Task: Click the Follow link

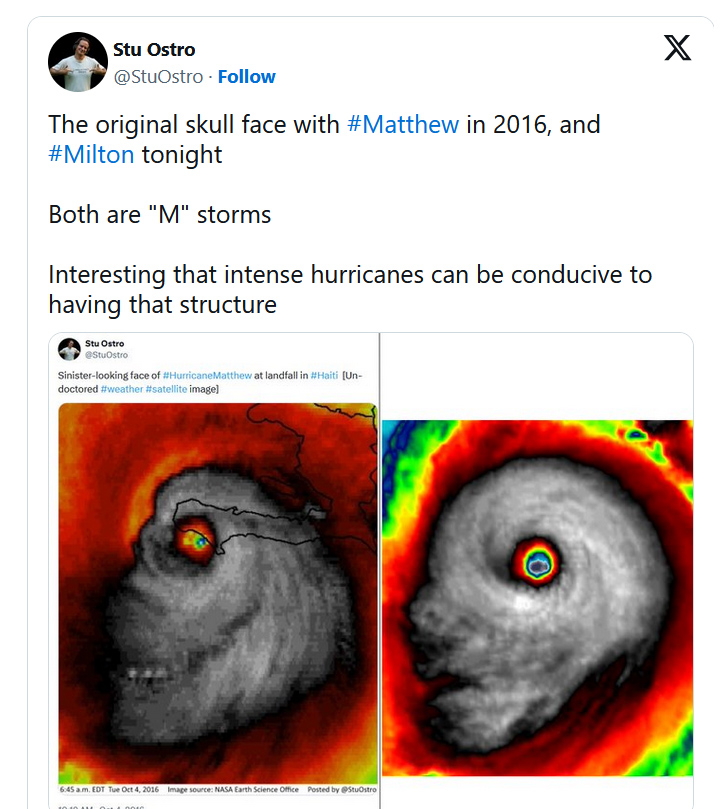Action: coord(246,76)
